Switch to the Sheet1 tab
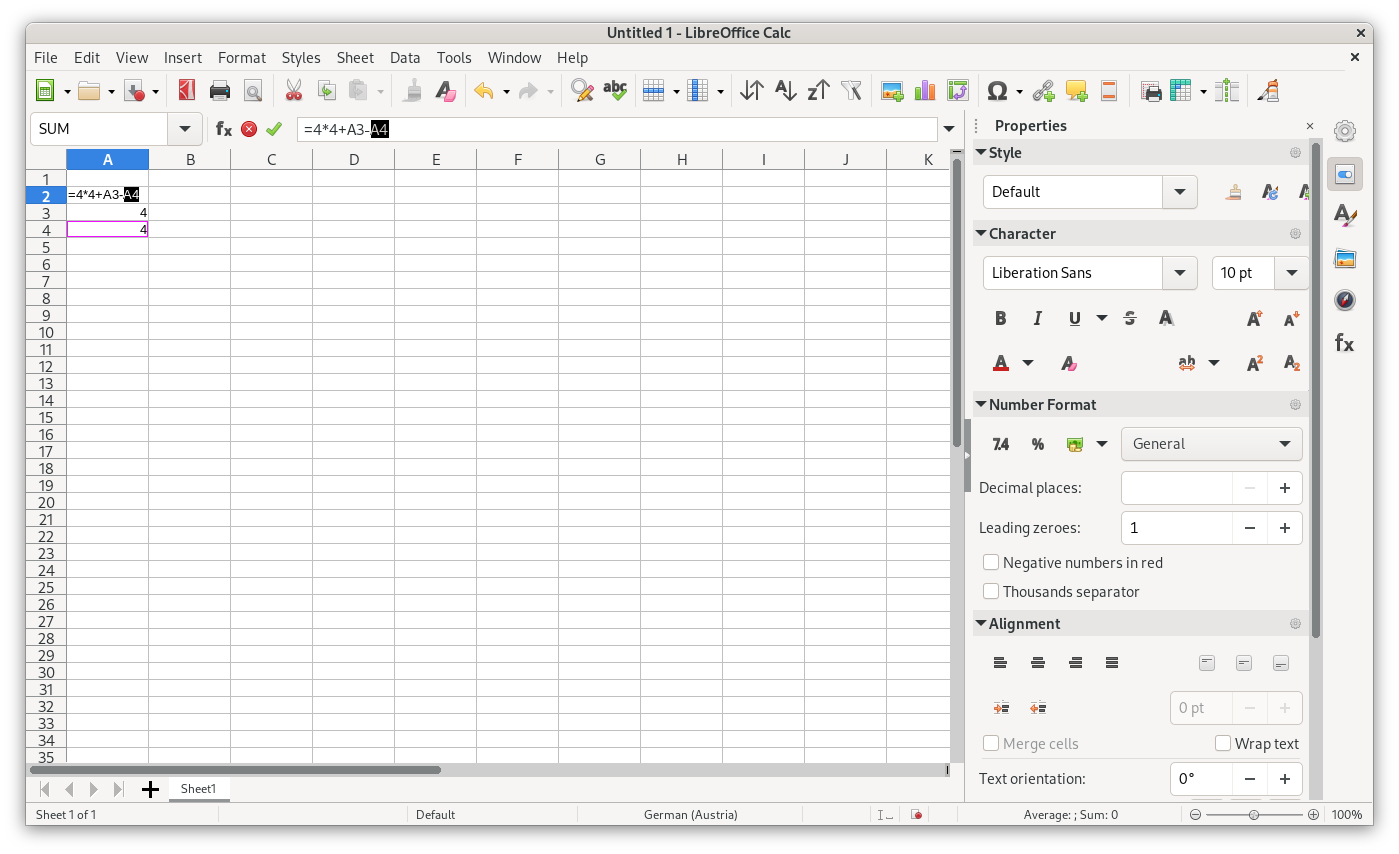1399x854 pixels. coord(198,789)
